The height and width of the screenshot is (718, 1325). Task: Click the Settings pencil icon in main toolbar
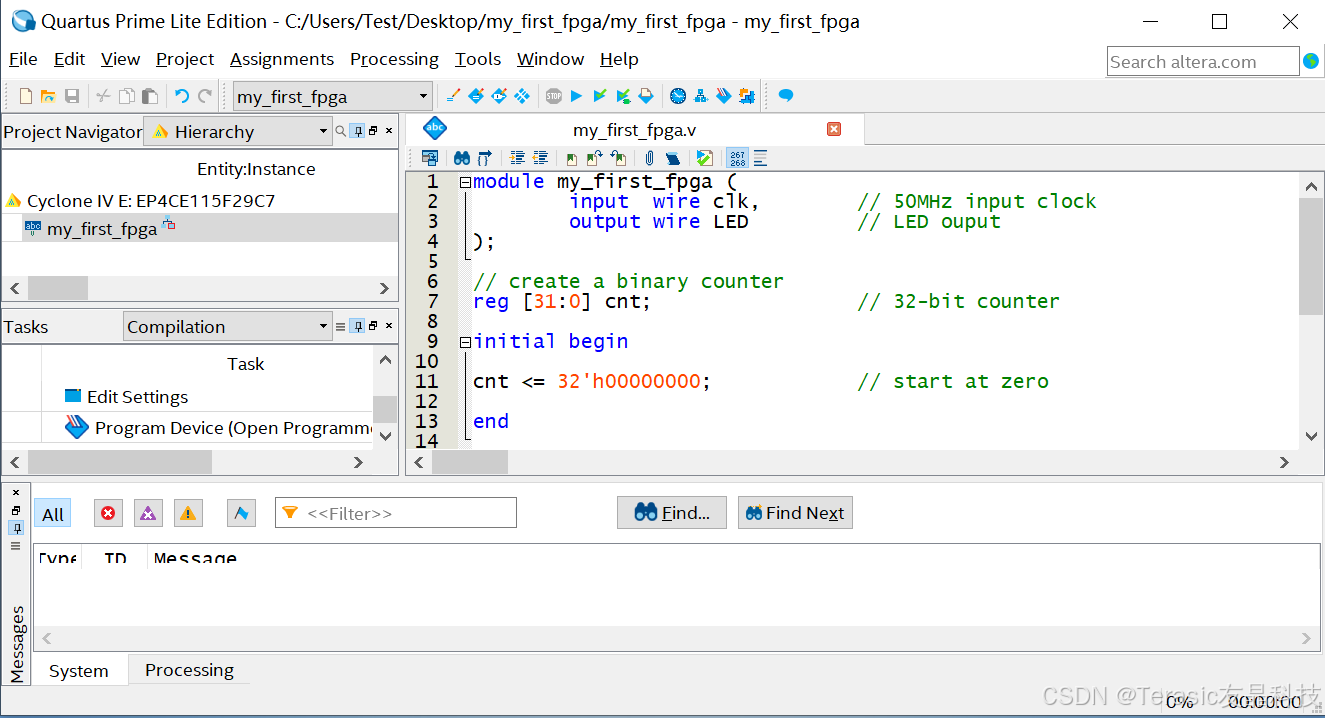[453, 96]
